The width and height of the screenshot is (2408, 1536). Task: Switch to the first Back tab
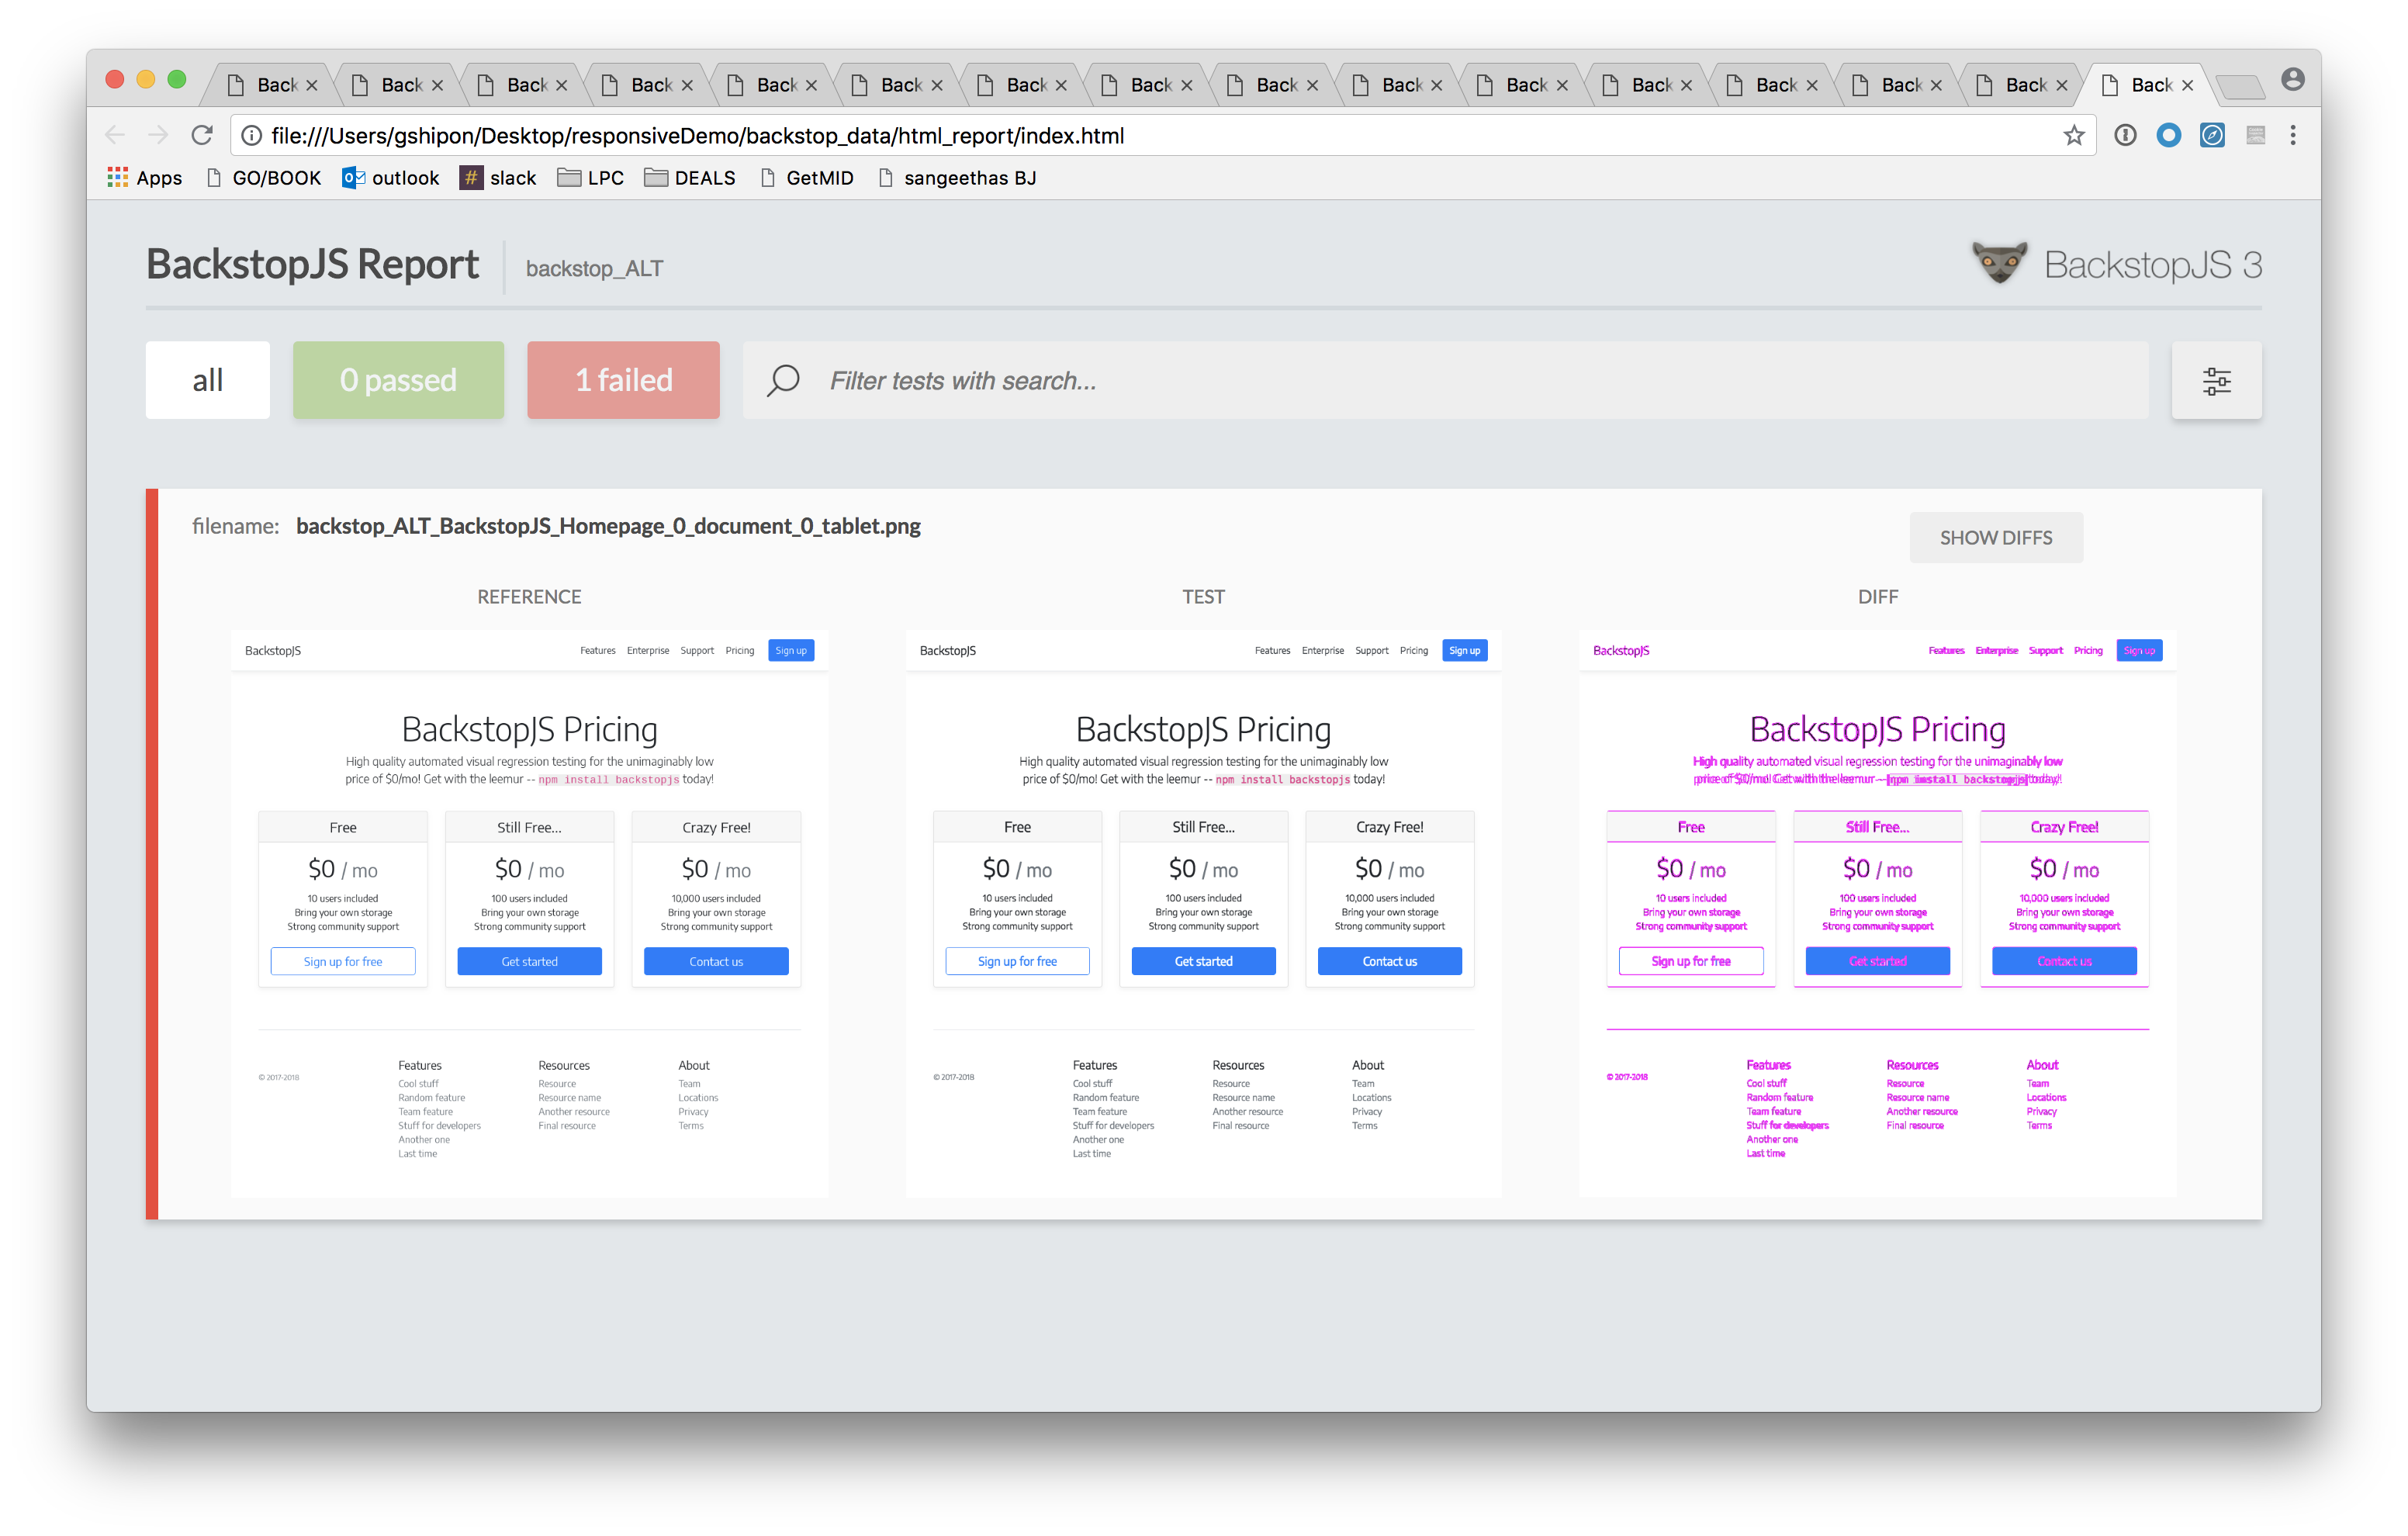(x=268, y=85)
